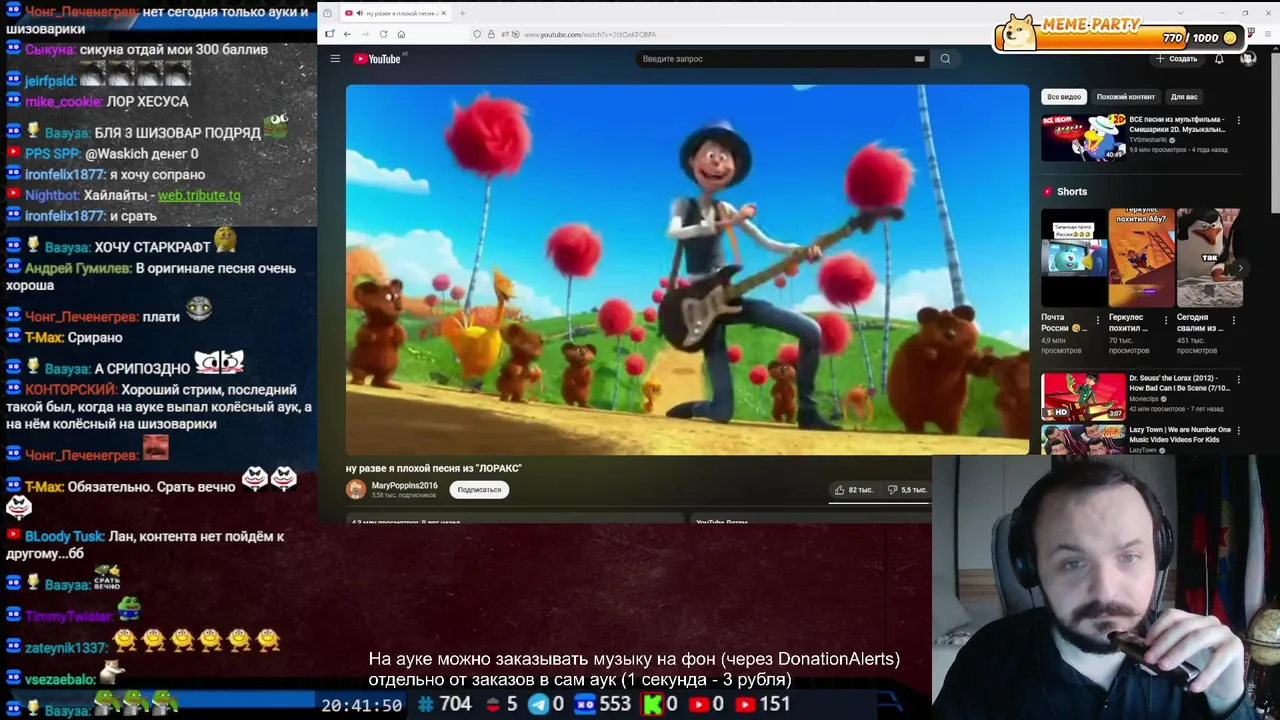Screen dimensions: 1280x720
Task: Open the YouTube account avatar menu
Action: pyautogui.click(x=1247, y=59)
